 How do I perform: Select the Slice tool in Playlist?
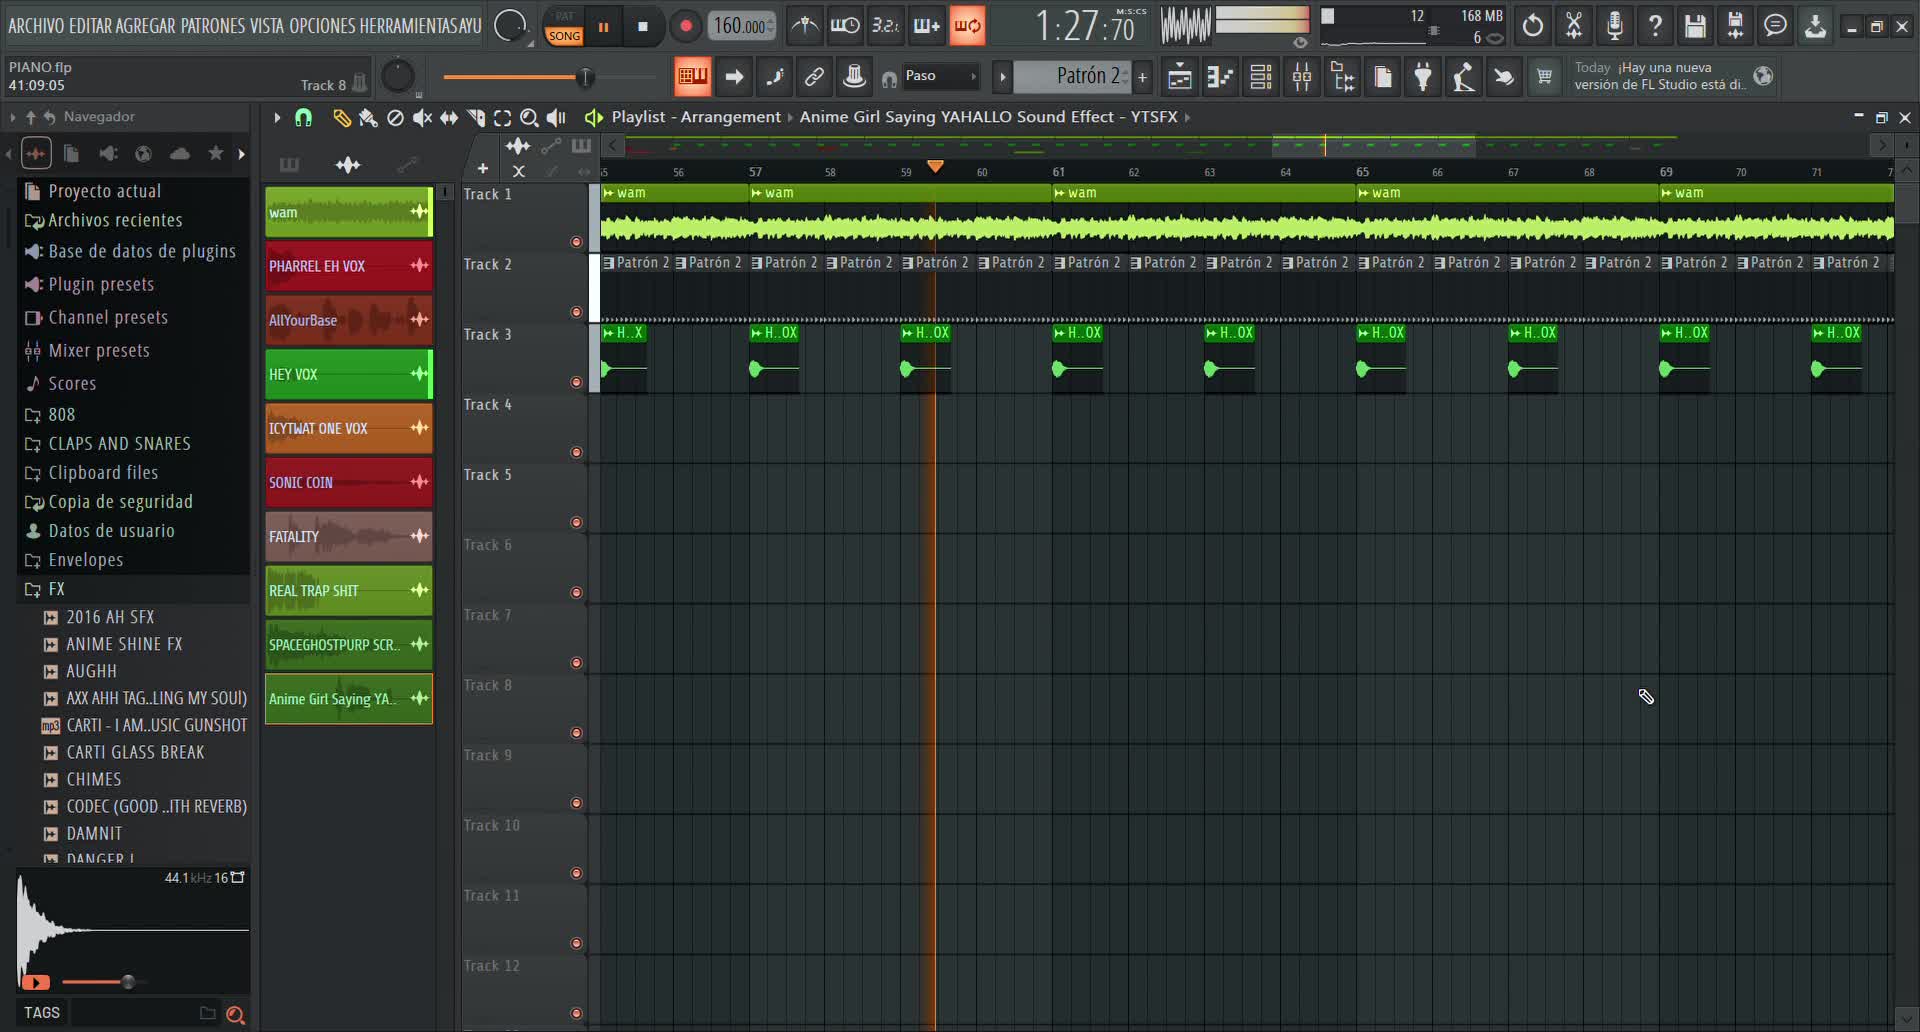click(476, 118)
